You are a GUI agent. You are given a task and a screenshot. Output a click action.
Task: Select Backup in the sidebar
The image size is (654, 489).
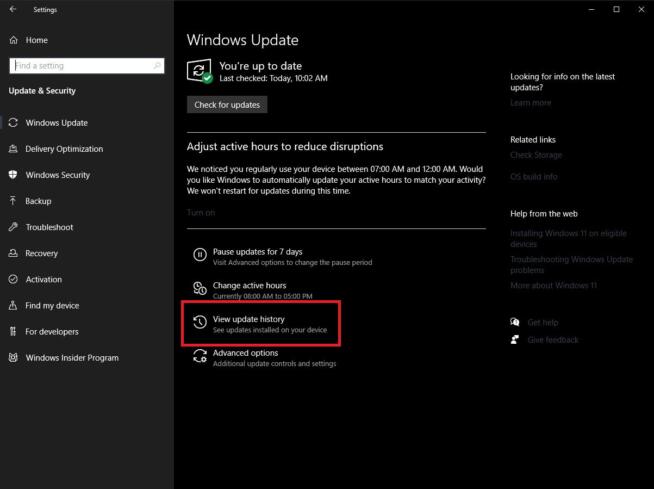pos(38,201)
